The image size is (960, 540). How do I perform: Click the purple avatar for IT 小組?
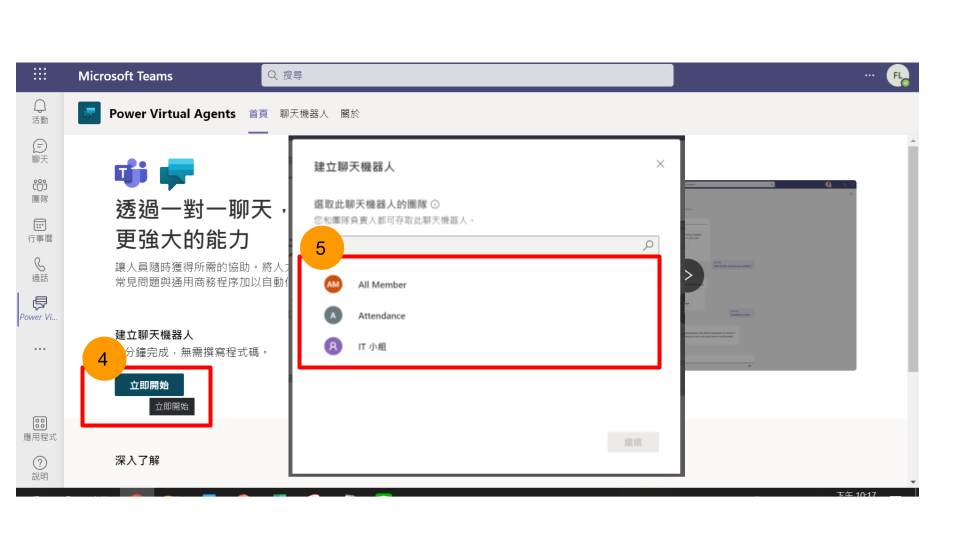click(333, 347)
